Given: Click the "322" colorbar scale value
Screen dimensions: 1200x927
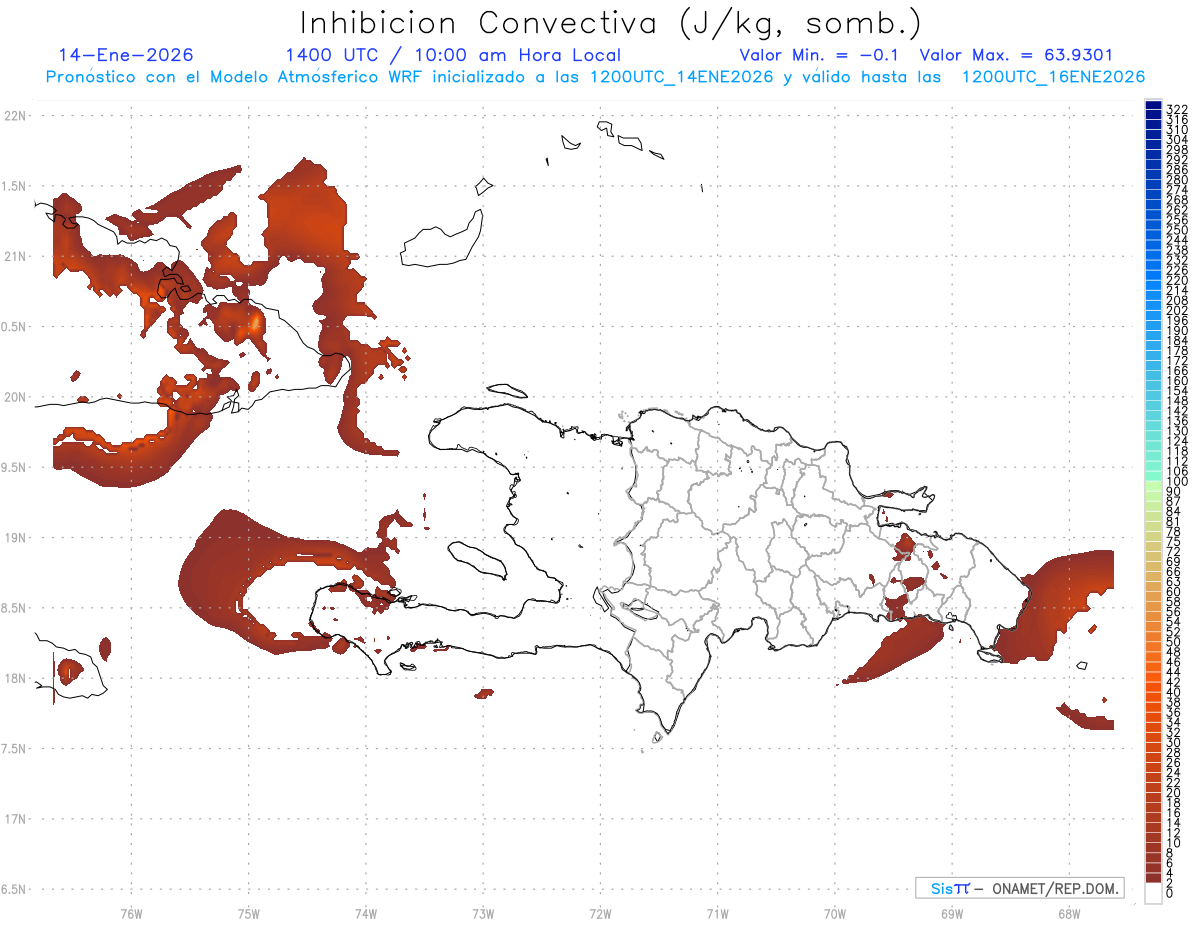Looking at the screenshot, I should click(1177, 108).
